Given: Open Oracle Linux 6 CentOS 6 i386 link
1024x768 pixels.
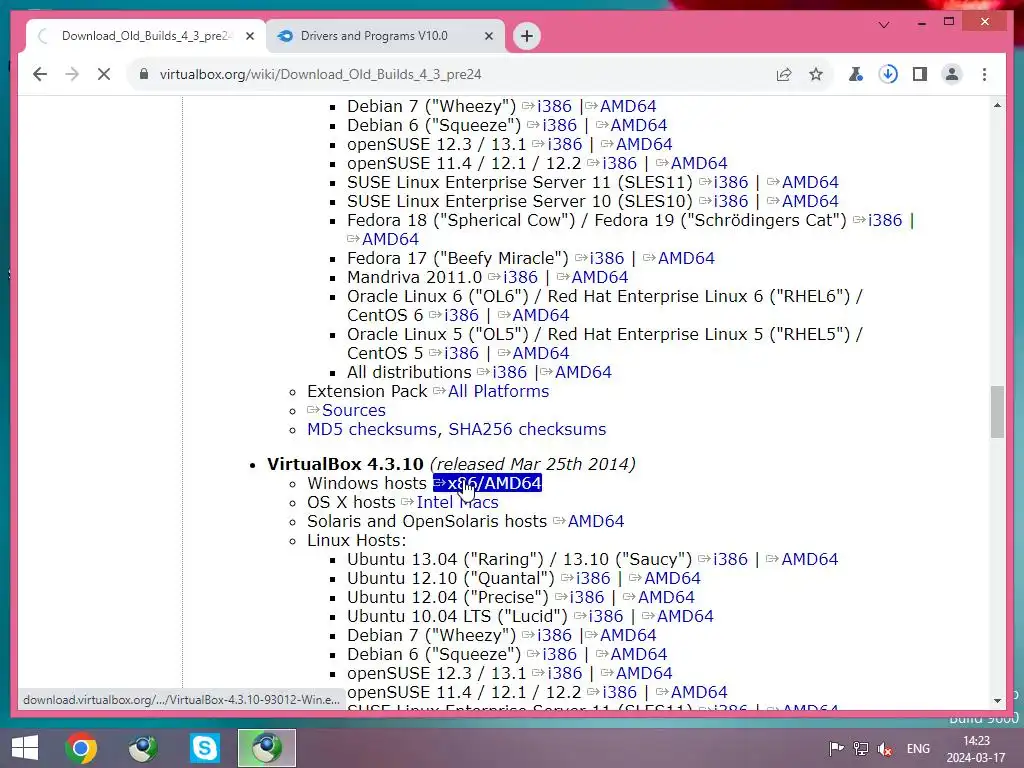Looking at the screenshot, I should pyautogui.click(x=454, y=315).
